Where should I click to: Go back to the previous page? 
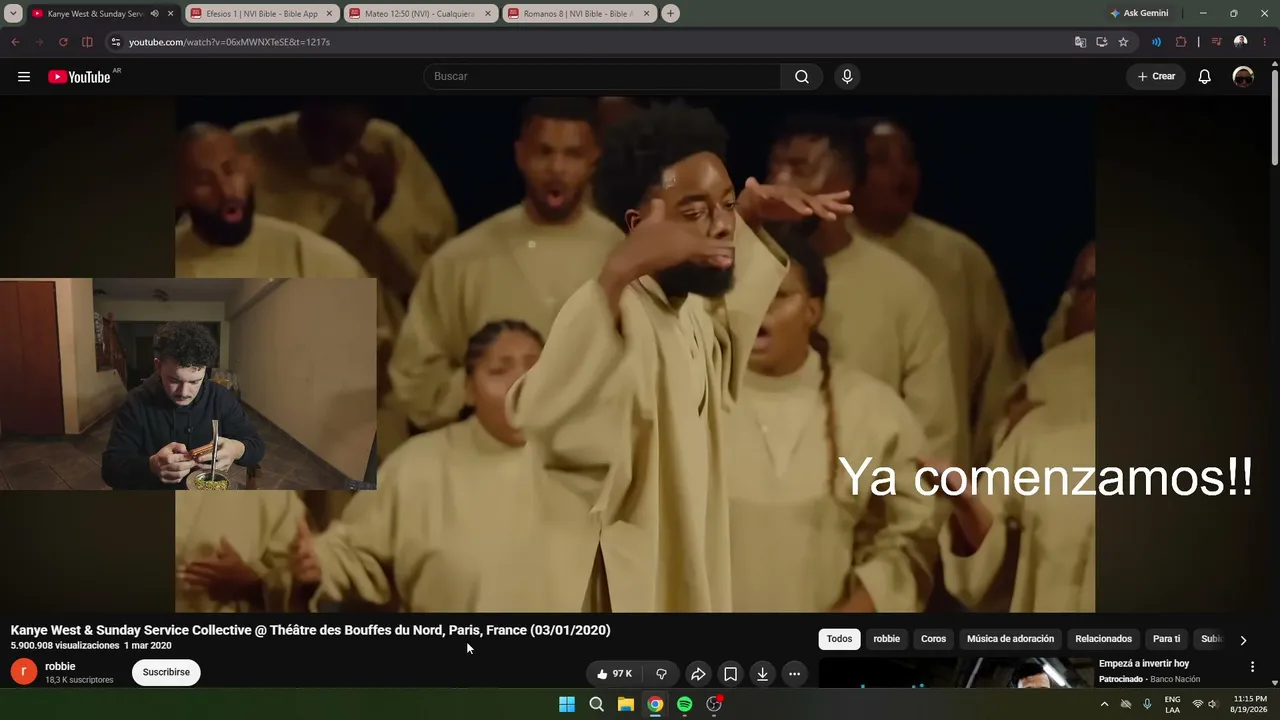tap(15, 42)
